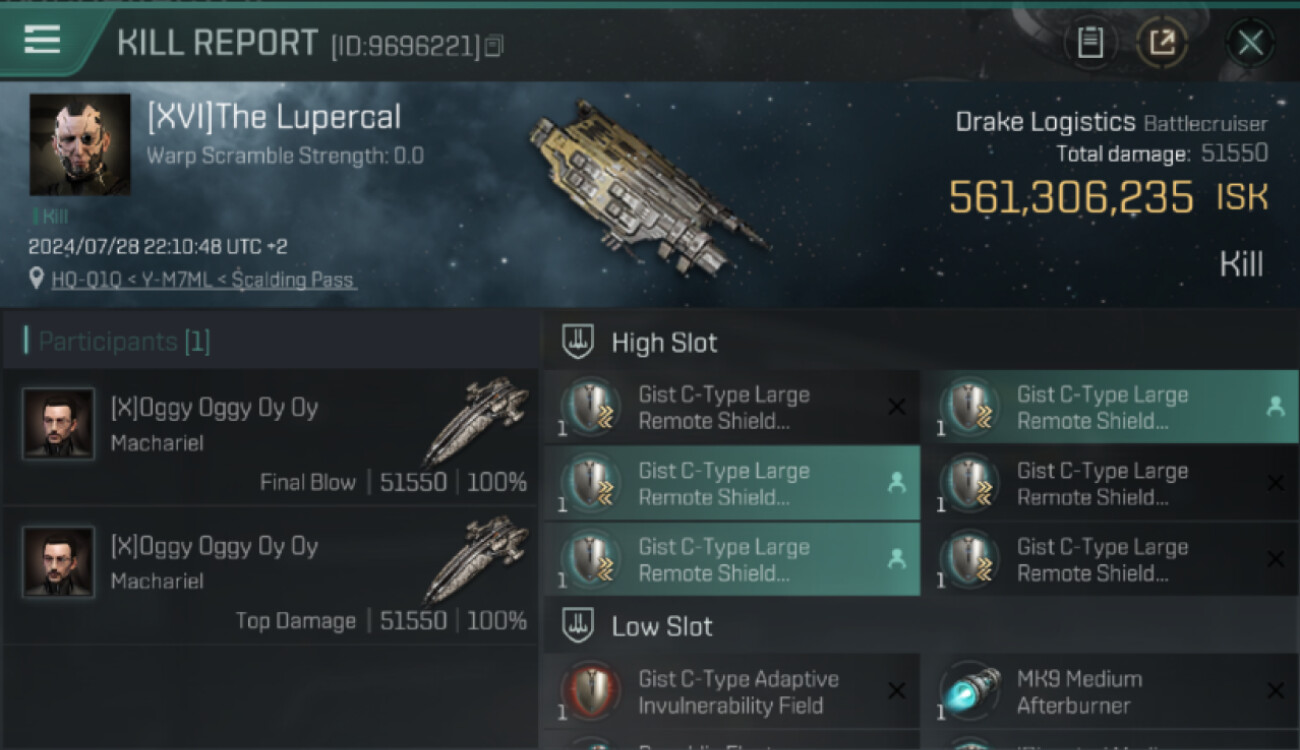
Task: Click the share export icon
Action: point(1161,43)
